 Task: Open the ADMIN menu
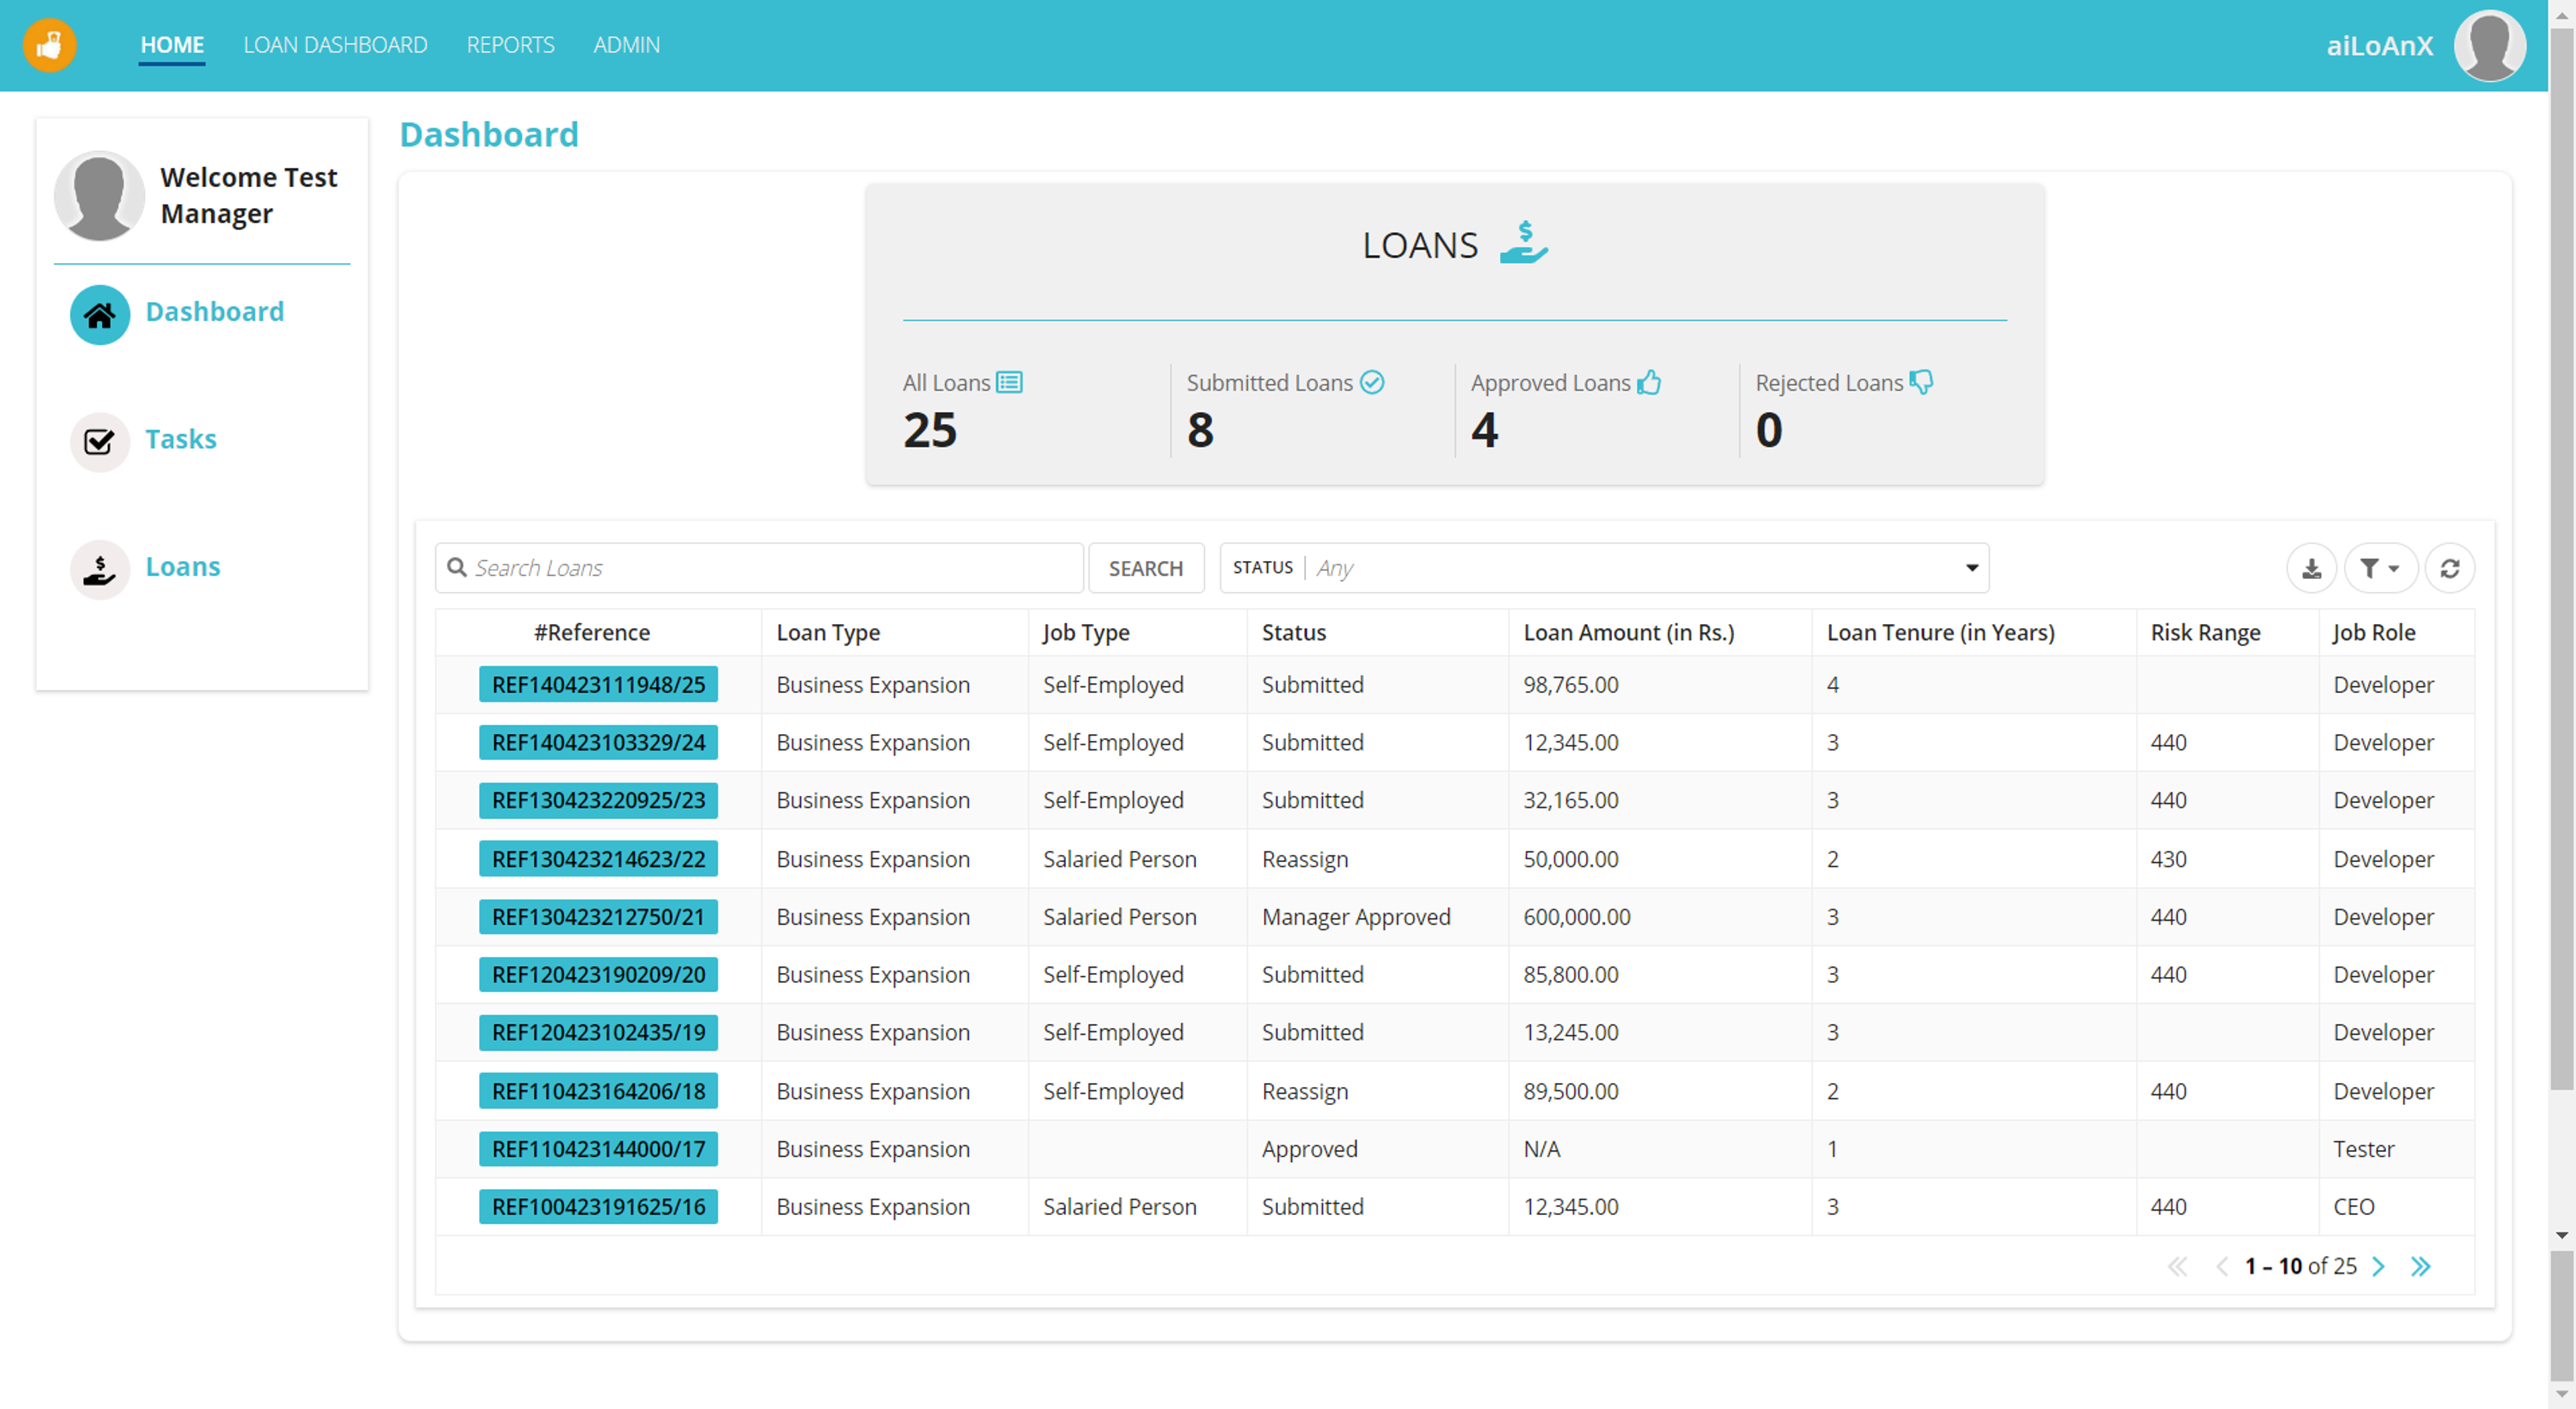pos(627,45)
